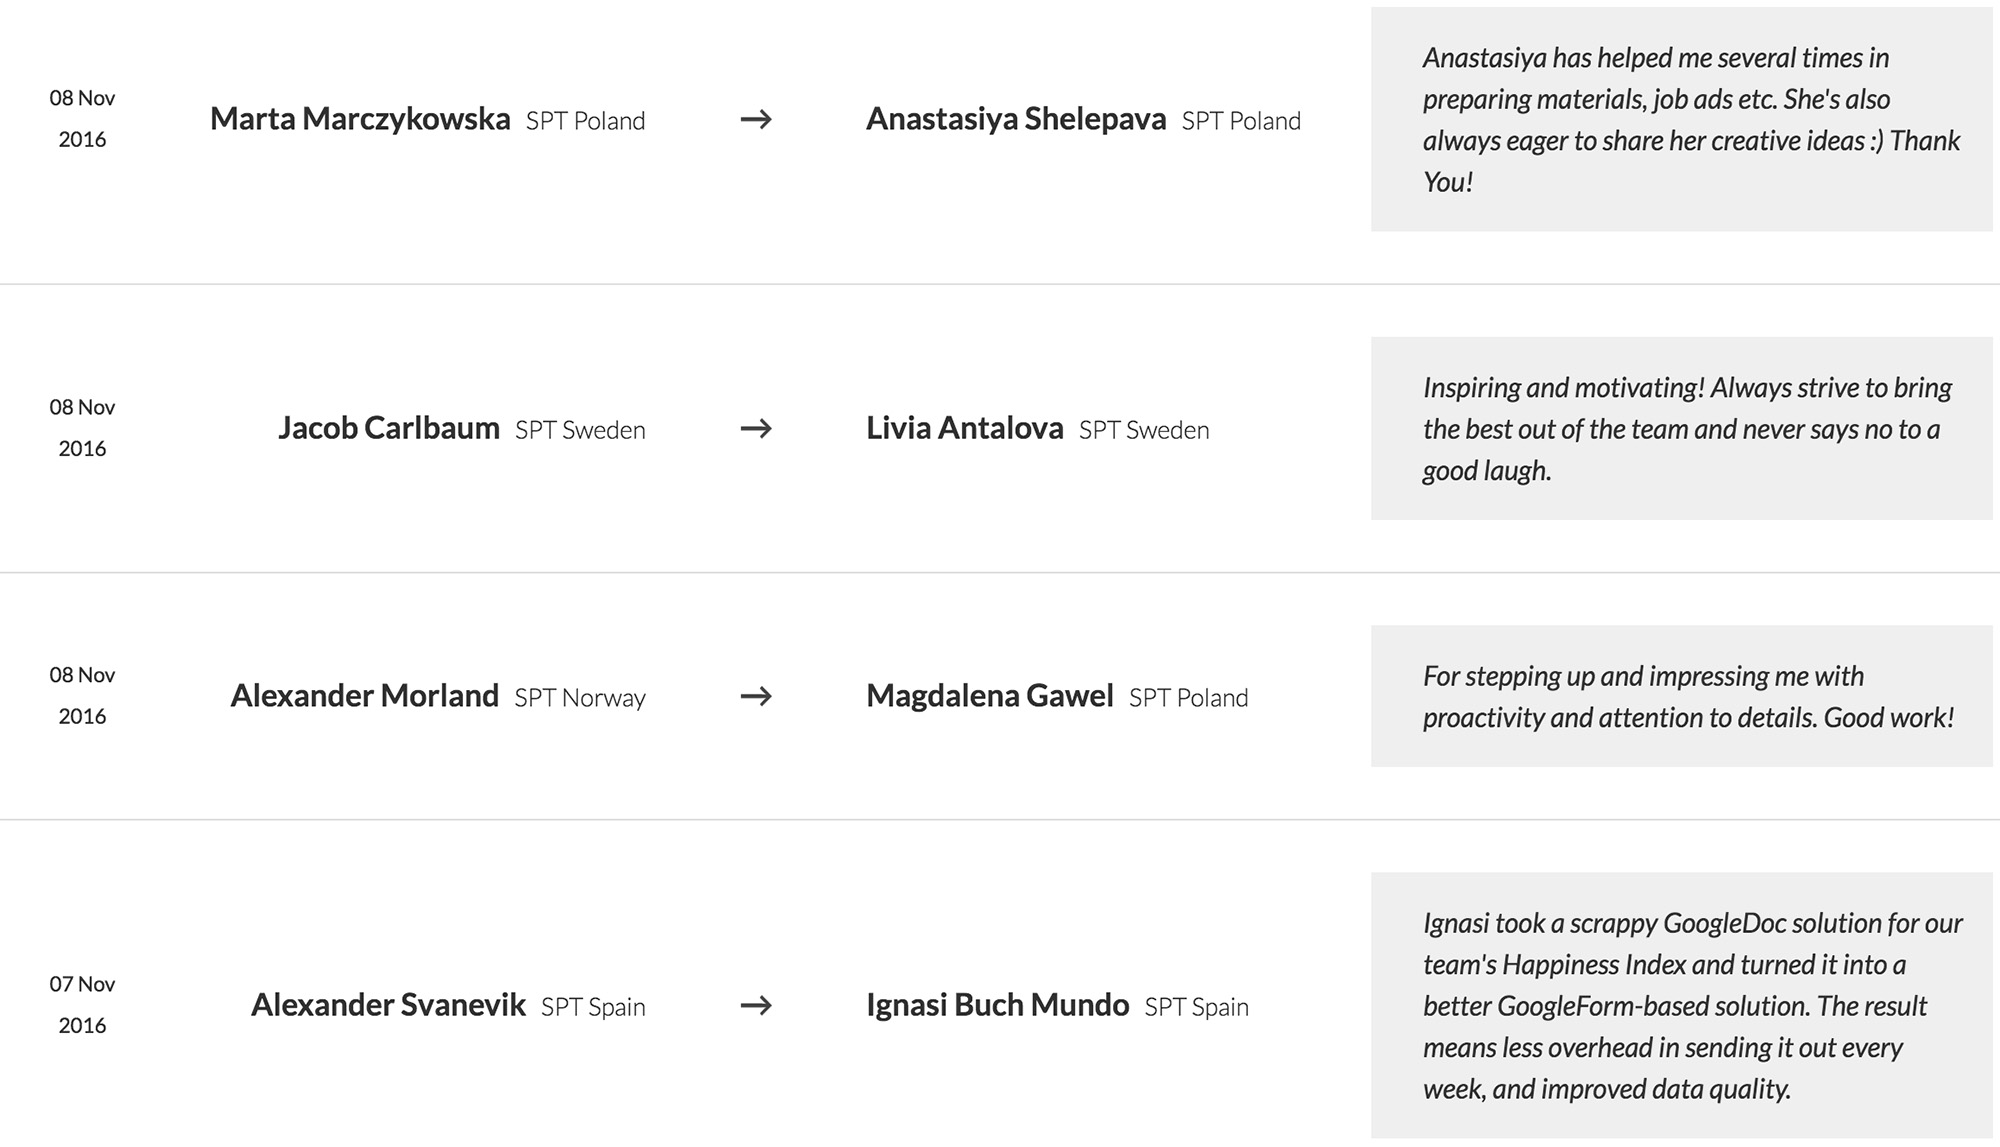This screenshot has width=2000, height=1147.
Task: Click arrow between Marta Marczykowska and Anastasiya Shelepava
Action: click(x=756, y=120)
